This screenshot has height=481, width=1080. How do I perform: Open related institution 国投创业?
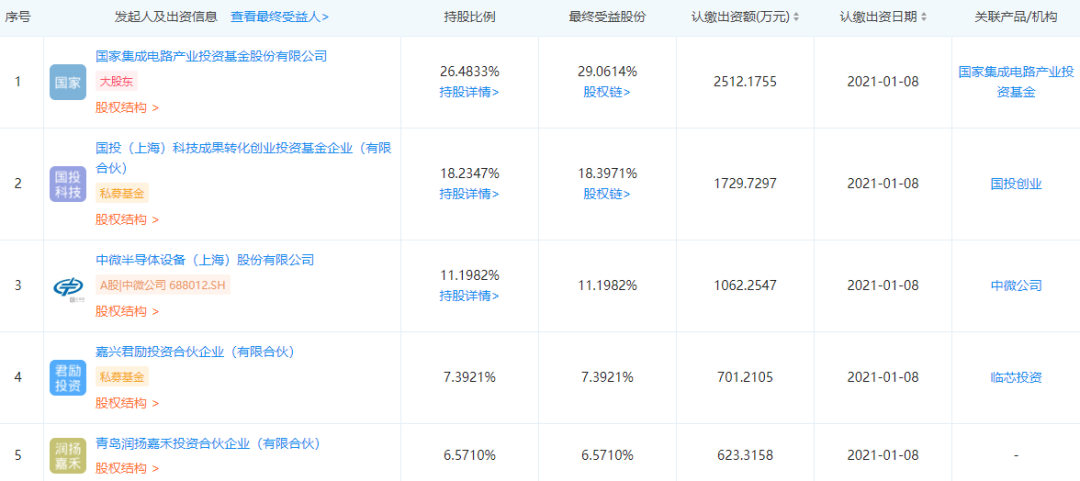[x=1016, y=184]
